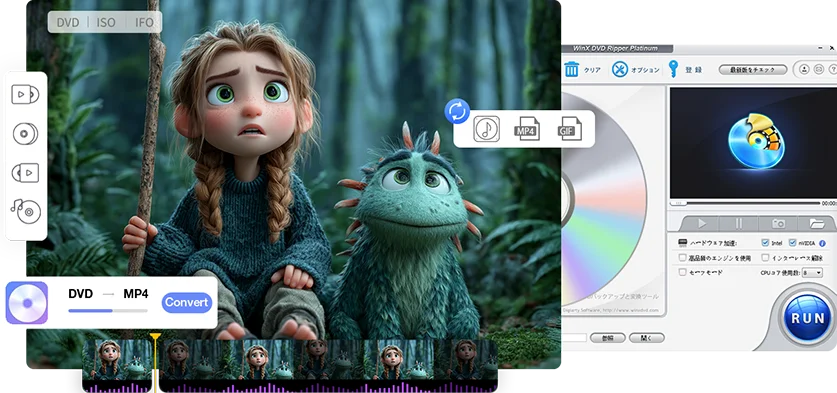This screenshot has height=393, width=837.
Task: Choose the music disc icon in left sidebar
Action: (x=25, y=211)
